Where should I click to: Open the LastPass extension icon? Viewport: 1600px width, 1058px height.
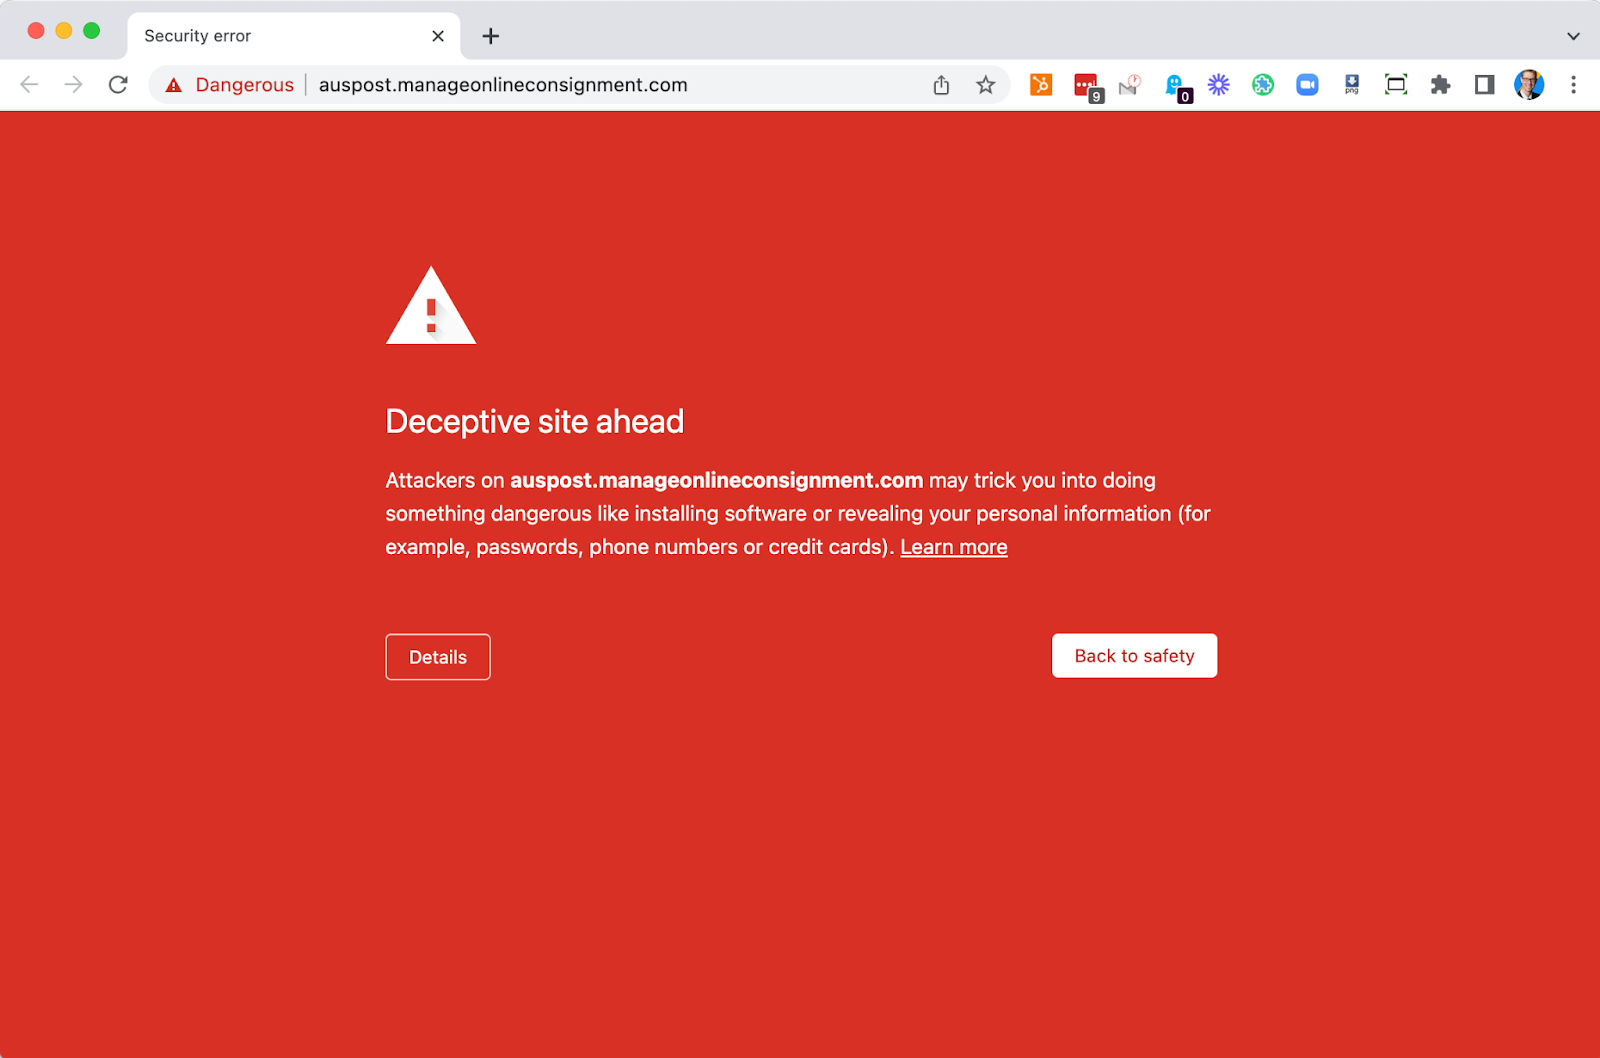pyautogui.click(x=1086, y=86)
